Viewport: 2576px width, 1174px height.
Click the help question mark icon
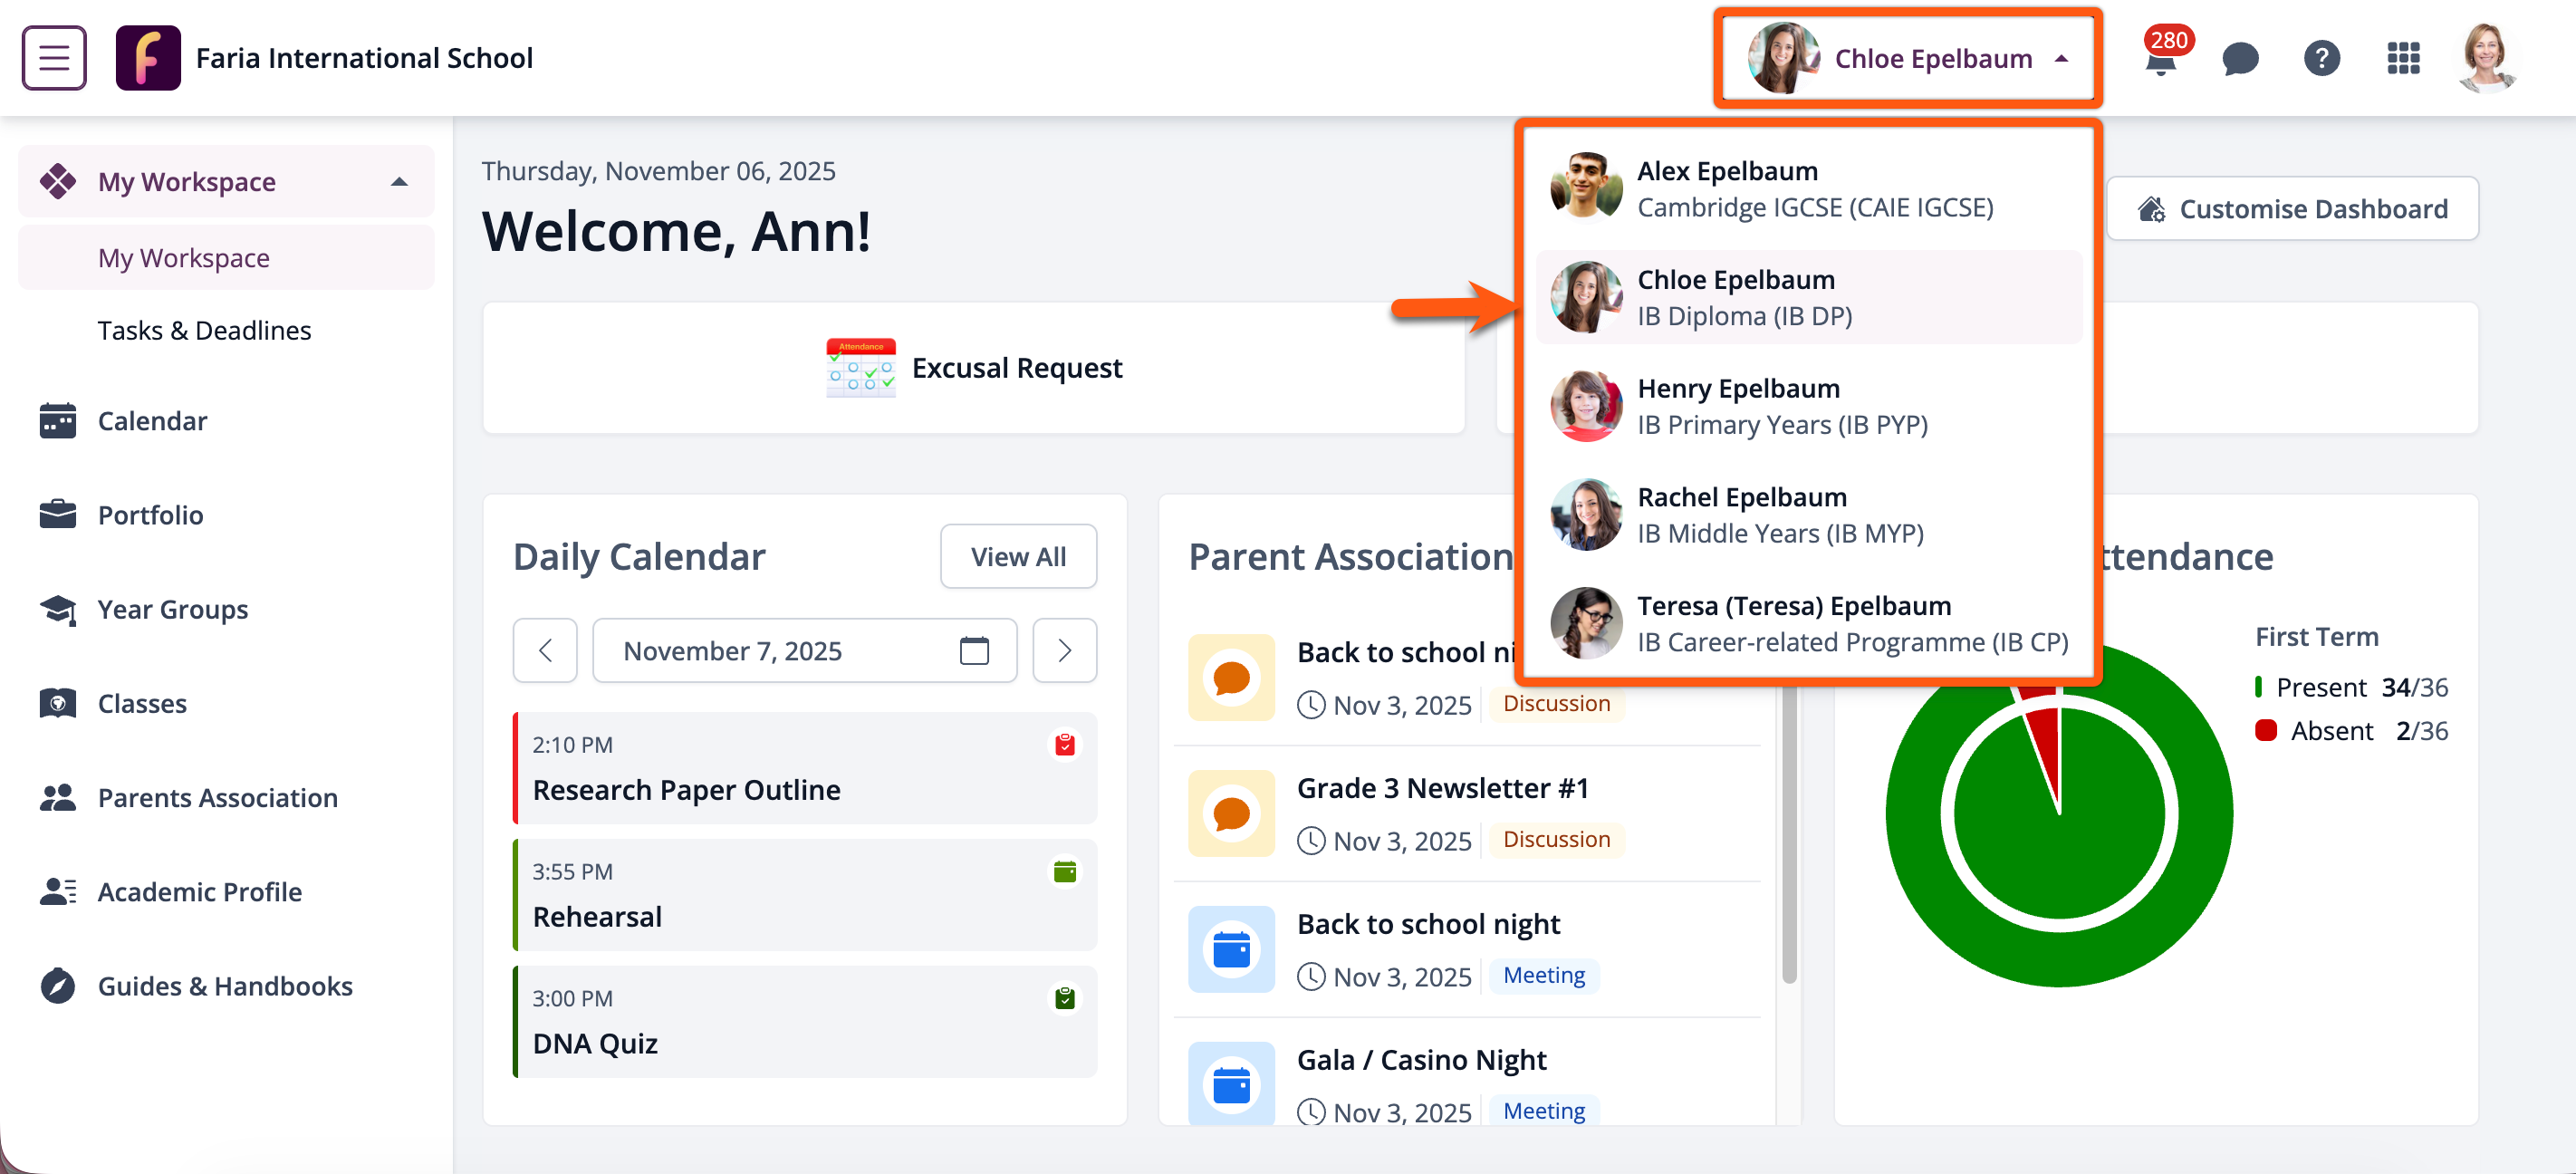click(x=2321, y=58)
